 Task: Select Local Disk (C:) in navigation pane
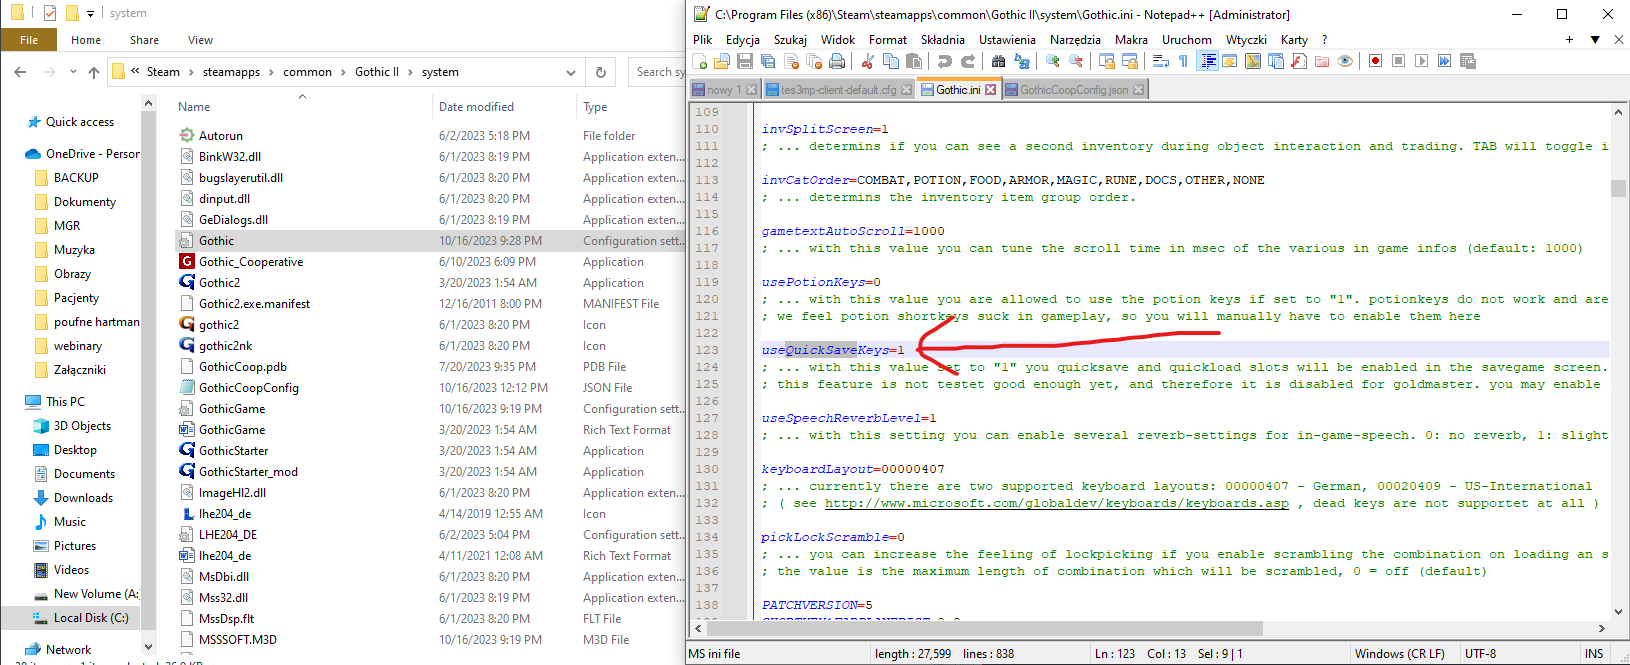[91, 618]
